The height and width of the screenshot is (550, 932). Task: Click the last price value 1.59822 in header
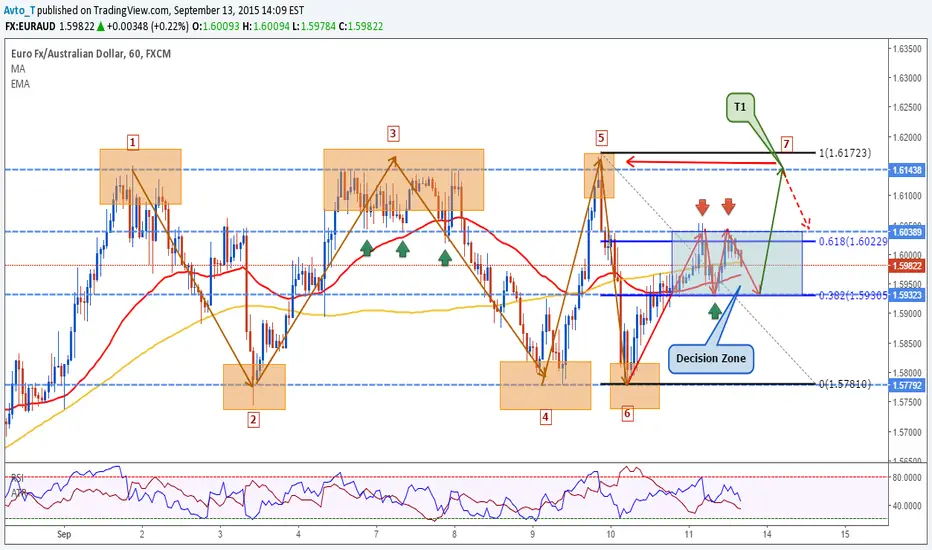[x=76, y=26]
